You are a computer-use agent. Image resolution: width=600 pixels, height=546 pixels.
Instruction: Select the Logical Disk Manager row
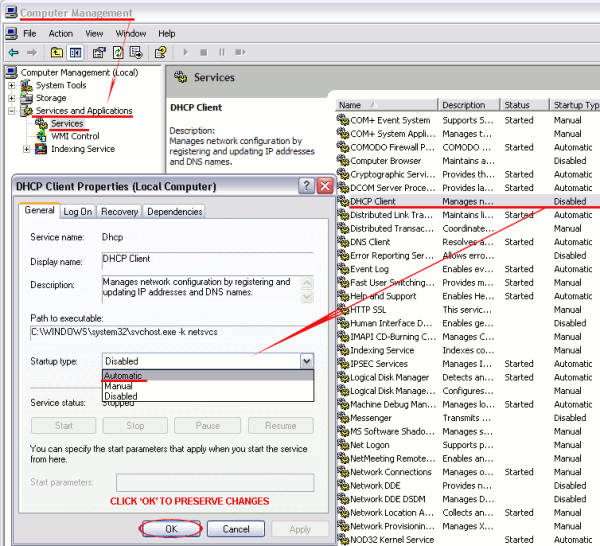(x=468, y=377)
